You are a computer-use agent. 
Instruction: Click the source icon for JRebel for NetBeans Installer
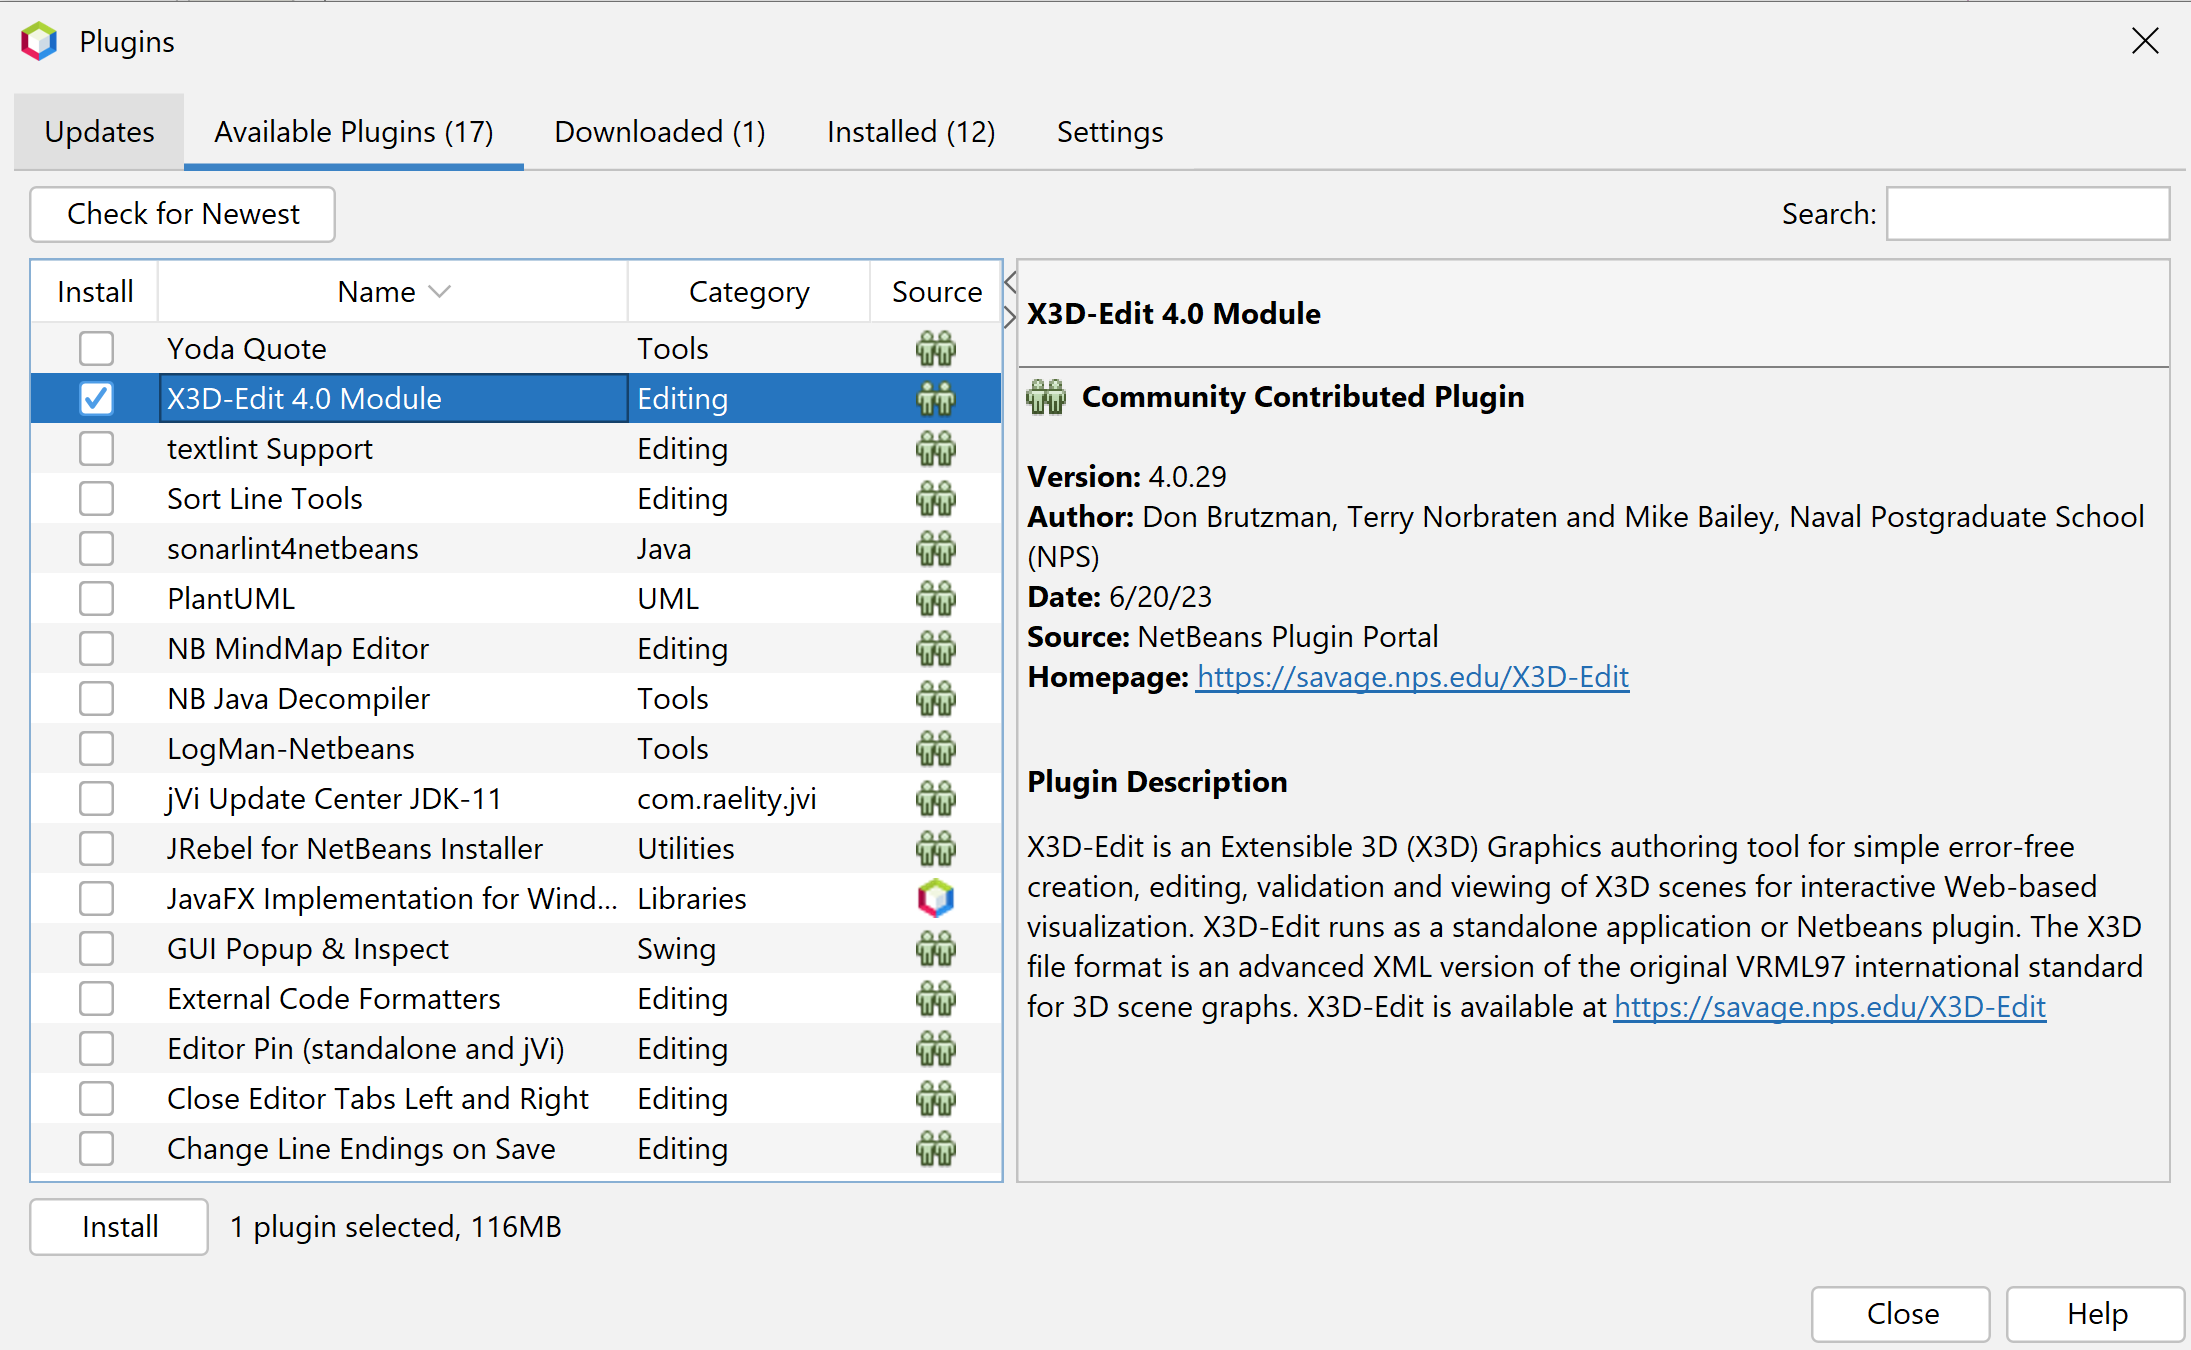click(936, 848)
